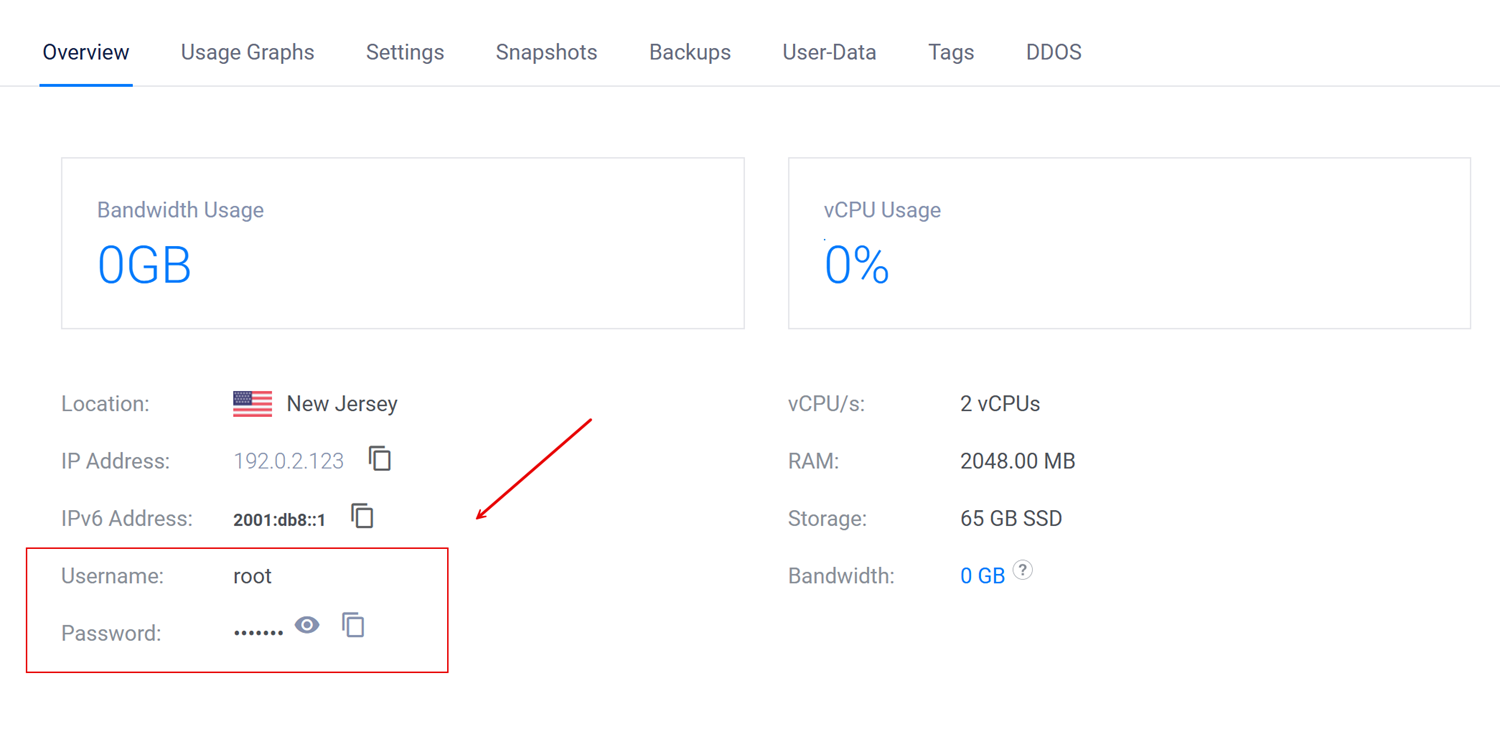This screenshot has height=729, width=1500.
Task: Click the New Jersey location text
Action: pos(342,404)
